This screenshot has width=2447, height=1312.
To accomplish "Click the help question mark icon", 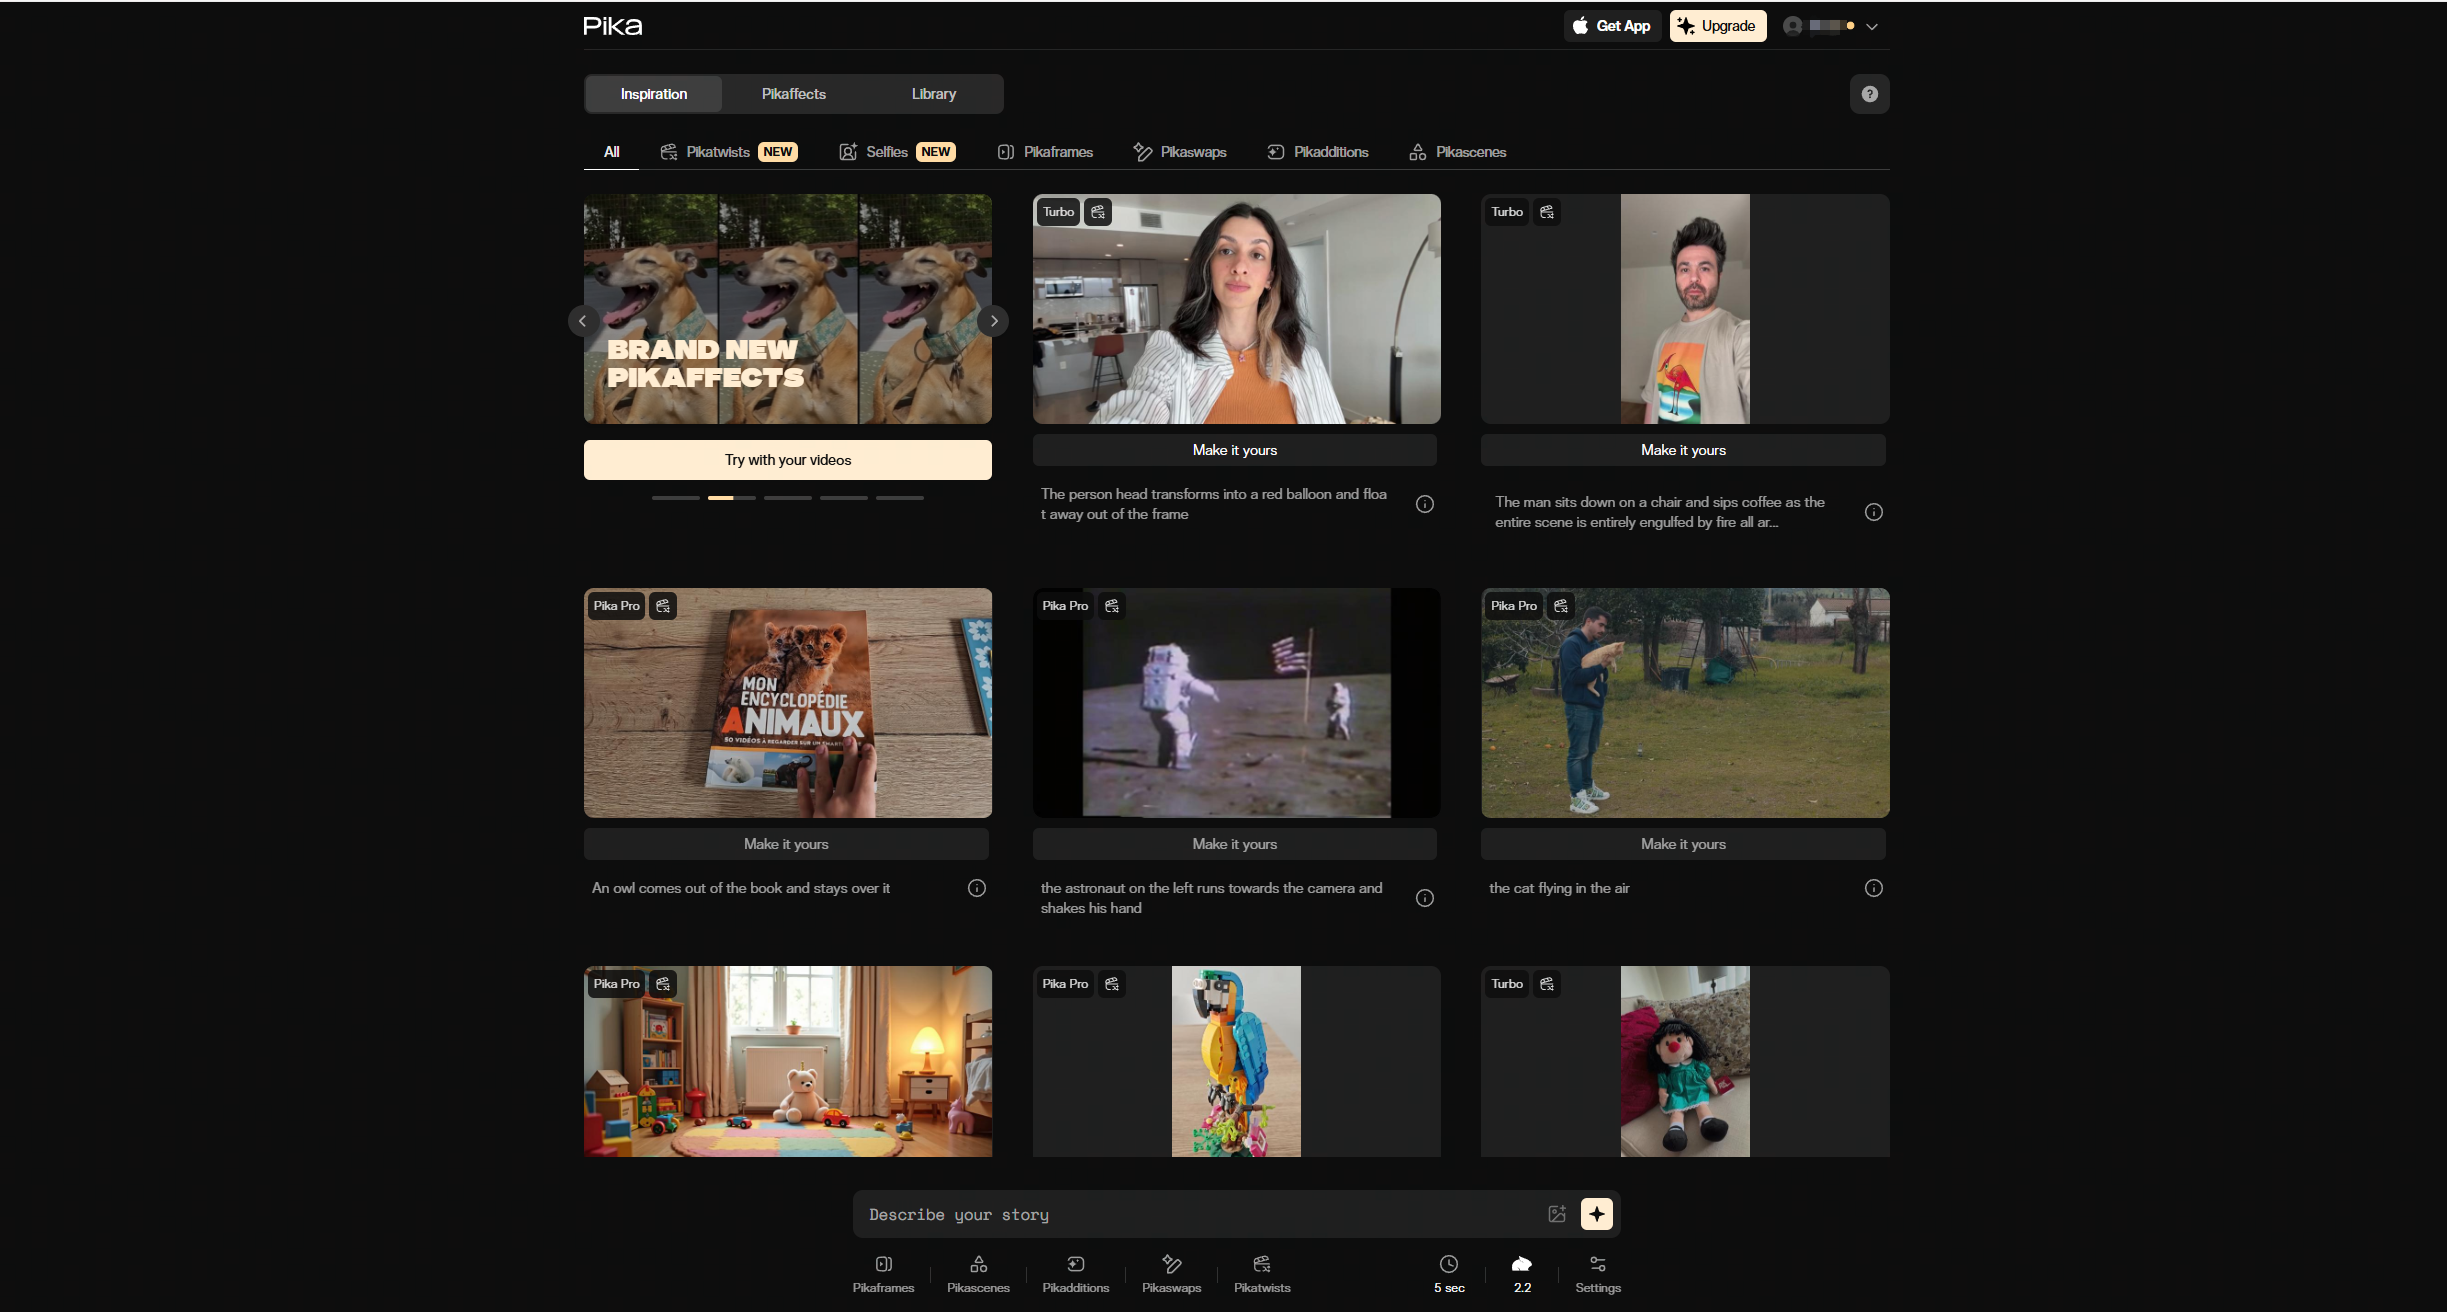I will point(1869,94).
